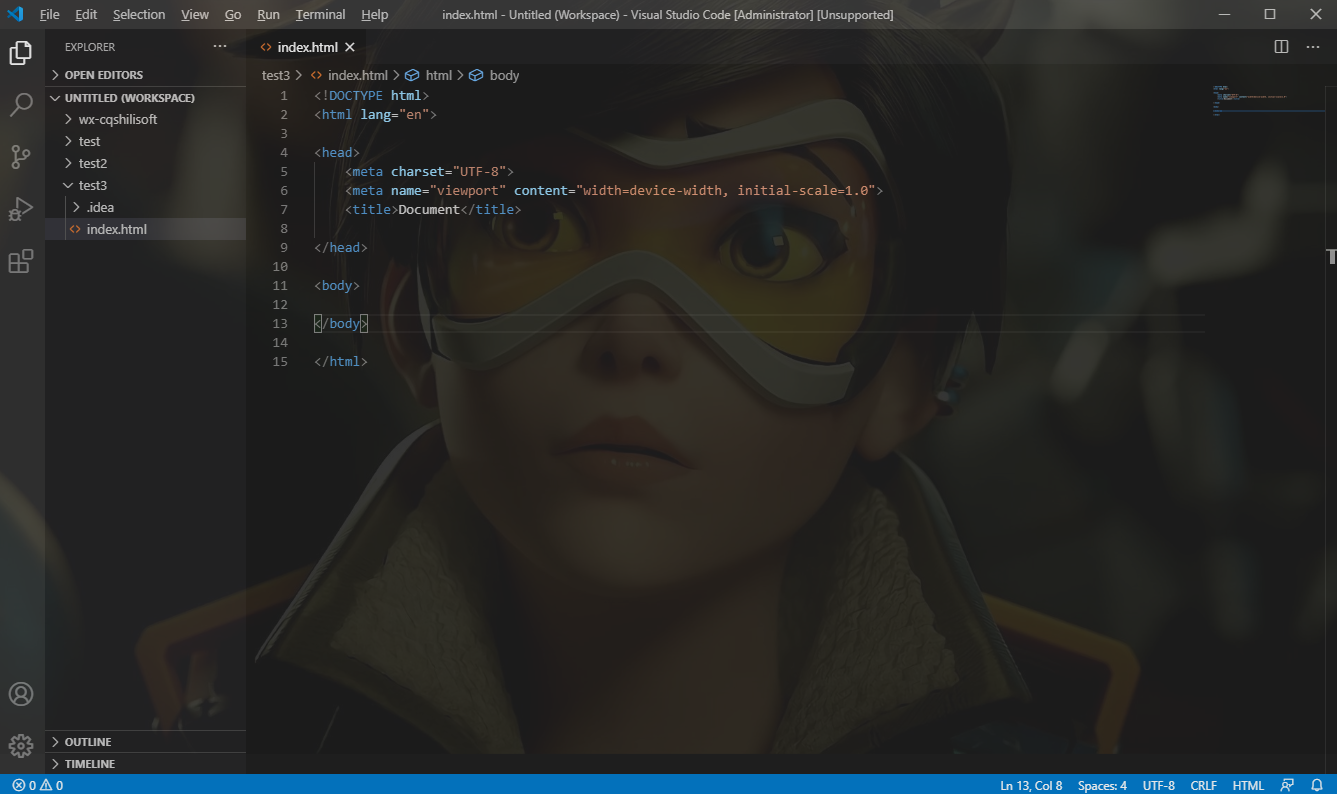Show errors and warnings in status bar
Screen dimensions: 1337x794
pos(37,785)
